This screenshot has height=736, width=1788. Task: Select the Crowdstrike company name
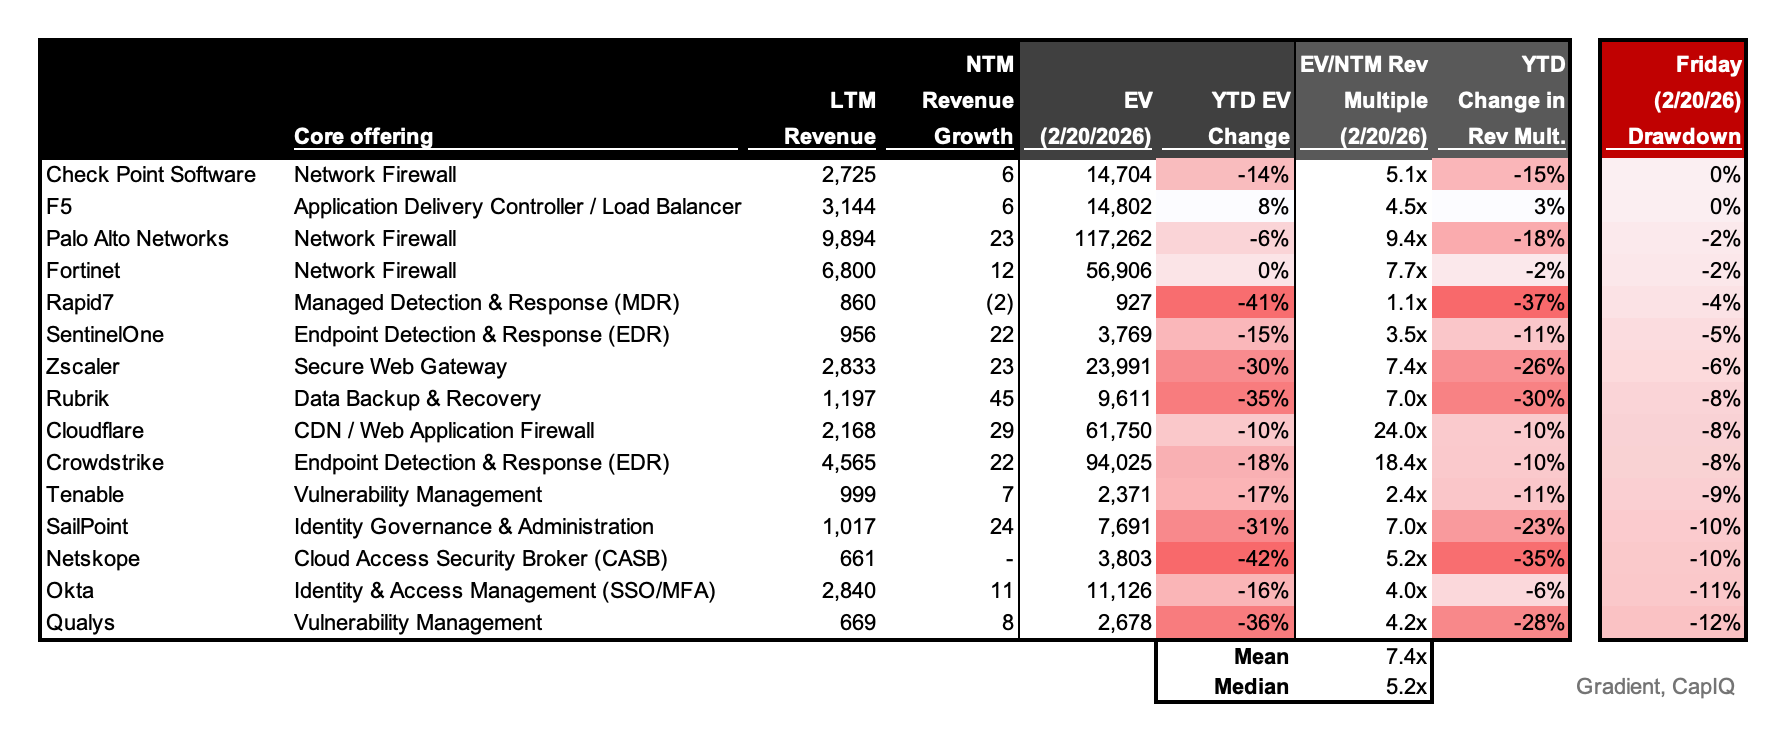click(x=105, y=462)
